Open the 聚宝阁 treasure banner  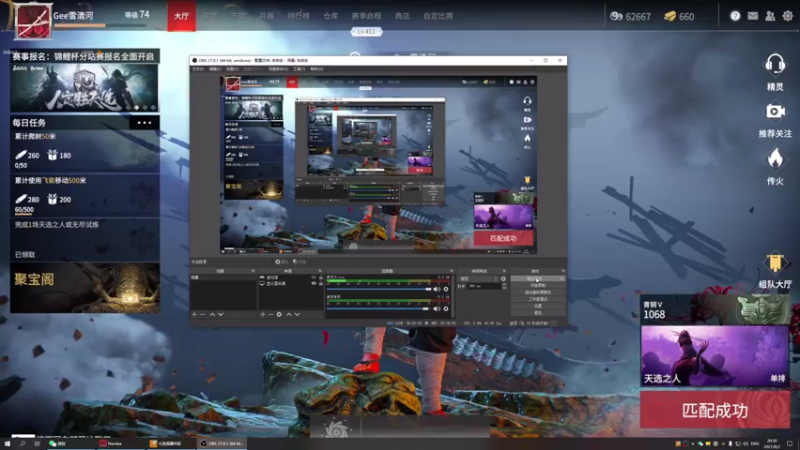(x=85, y=288)
